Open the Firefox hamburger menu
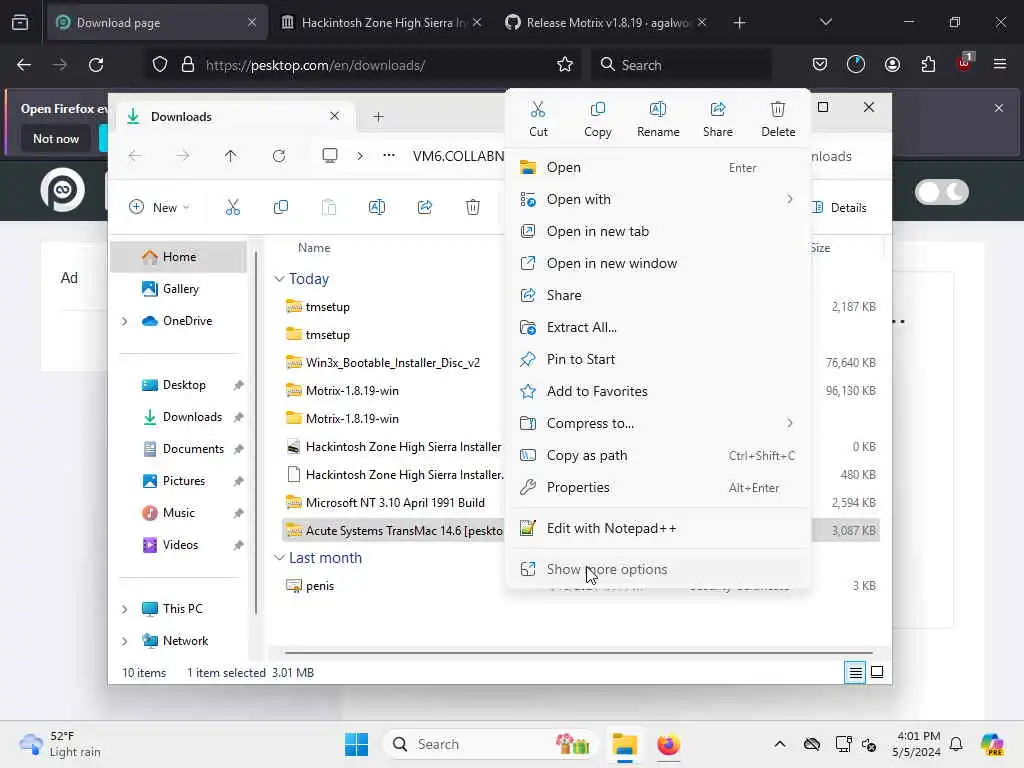The height and width of the screenshot is (768, 1024). click(x=1000, y=65)
